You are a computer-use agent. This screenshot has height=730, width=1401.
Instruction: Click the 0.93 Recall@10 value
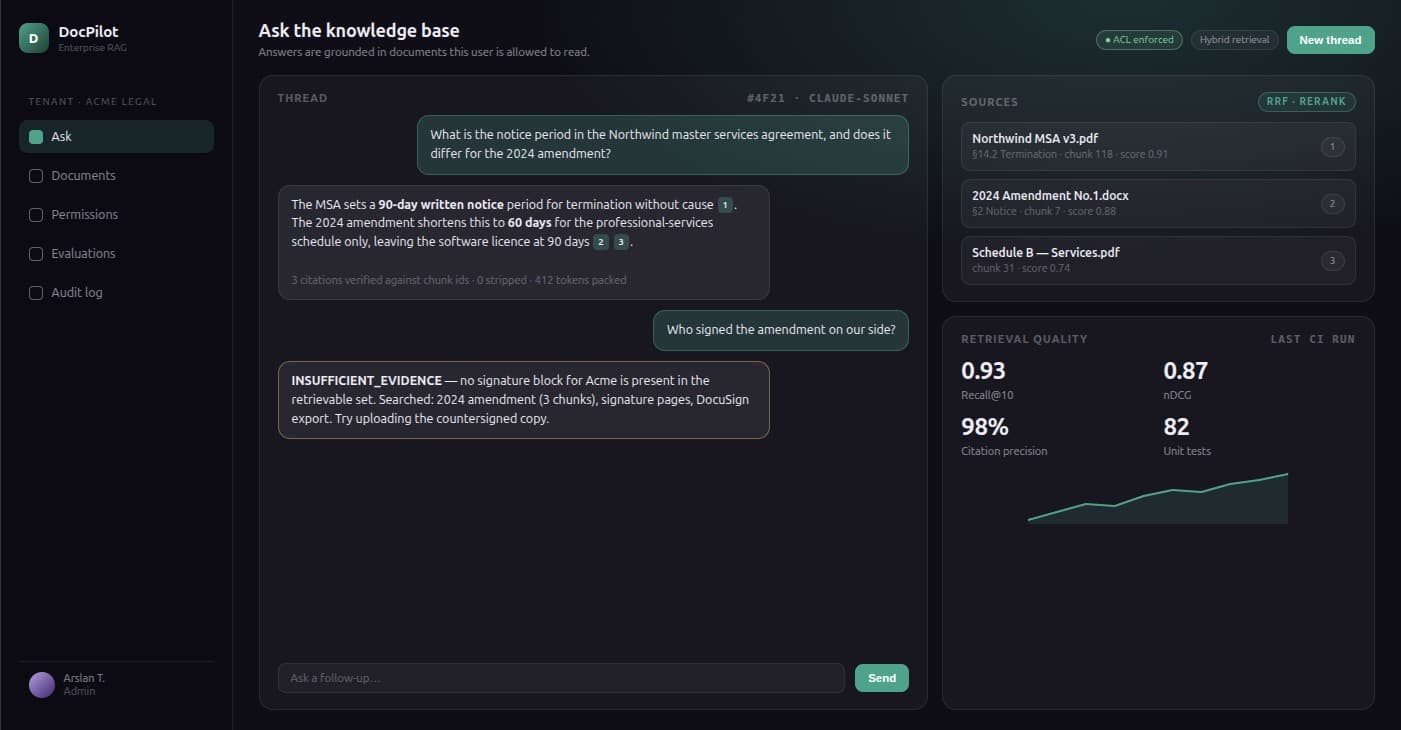click(983, 371)
